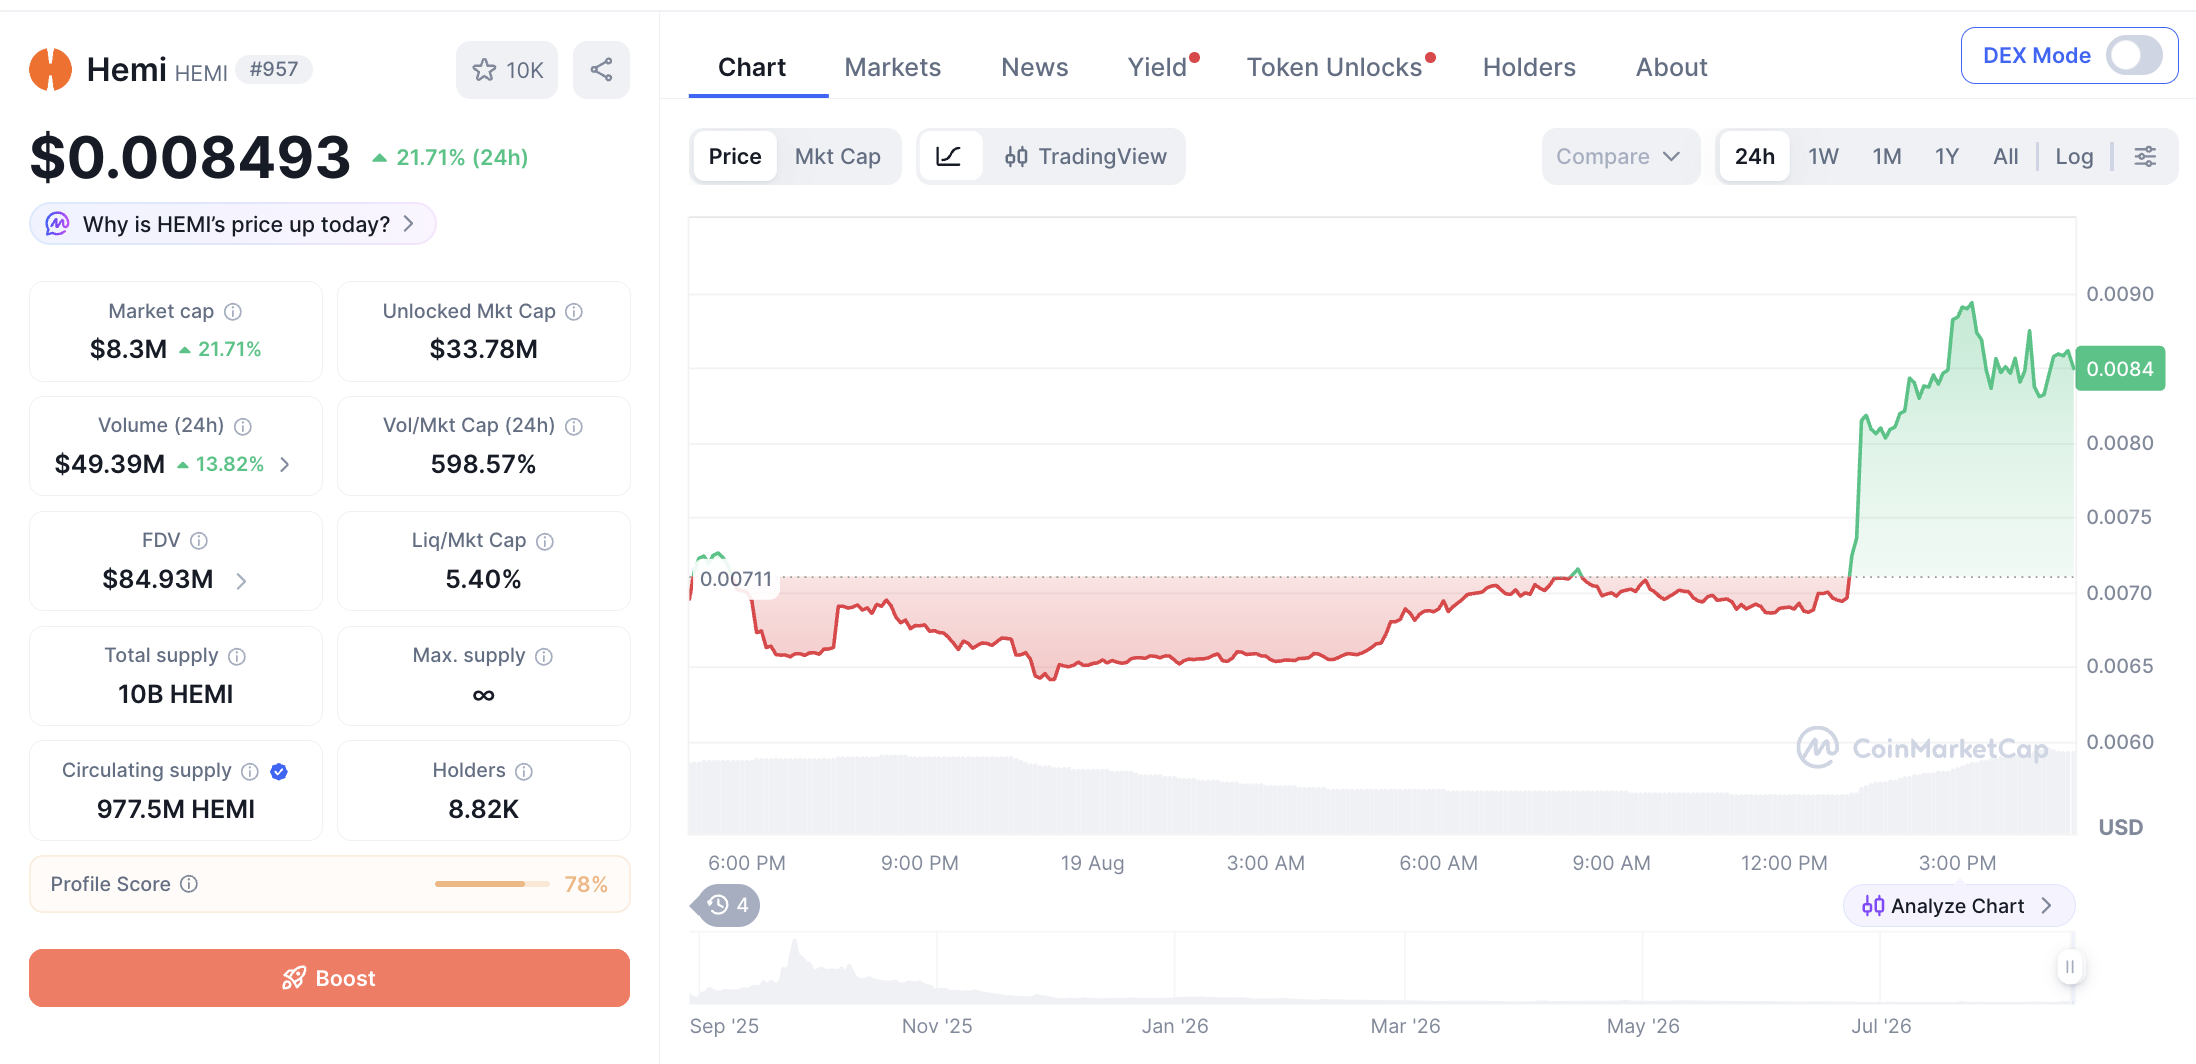
Task: Click Profile Score info icon
Action: pos(189,884)
